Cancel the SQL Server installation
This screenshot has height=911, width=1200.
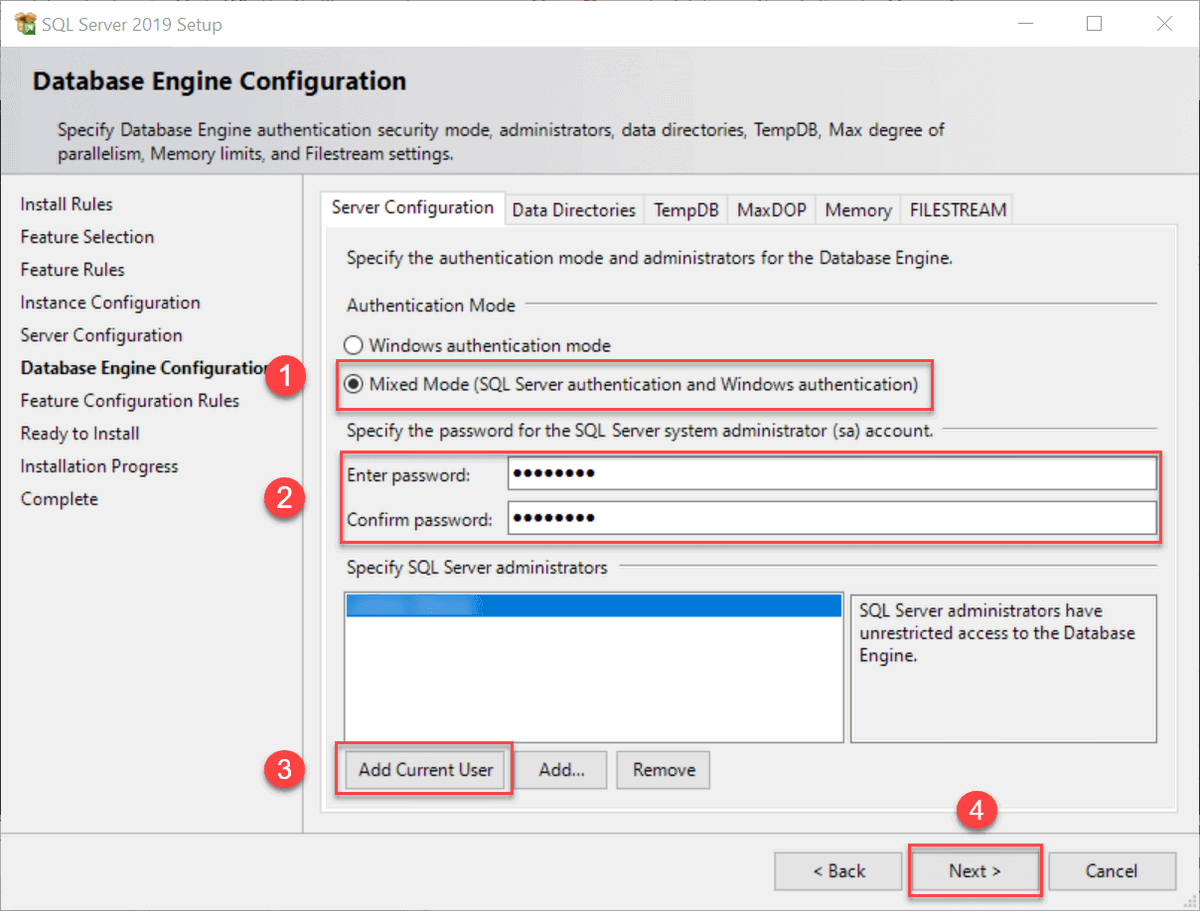(x=1112, y=870)
